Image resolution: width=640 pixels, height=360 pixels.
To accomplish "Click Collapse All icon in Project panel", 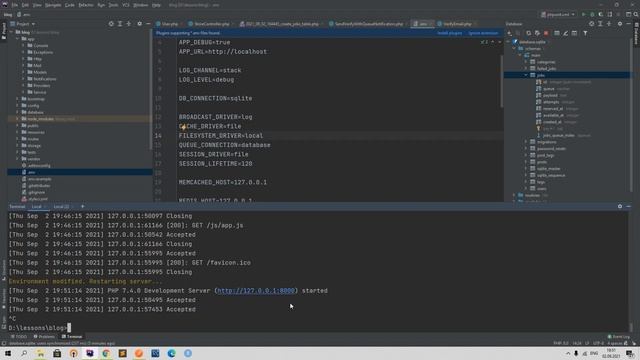I will coord(129,24).
